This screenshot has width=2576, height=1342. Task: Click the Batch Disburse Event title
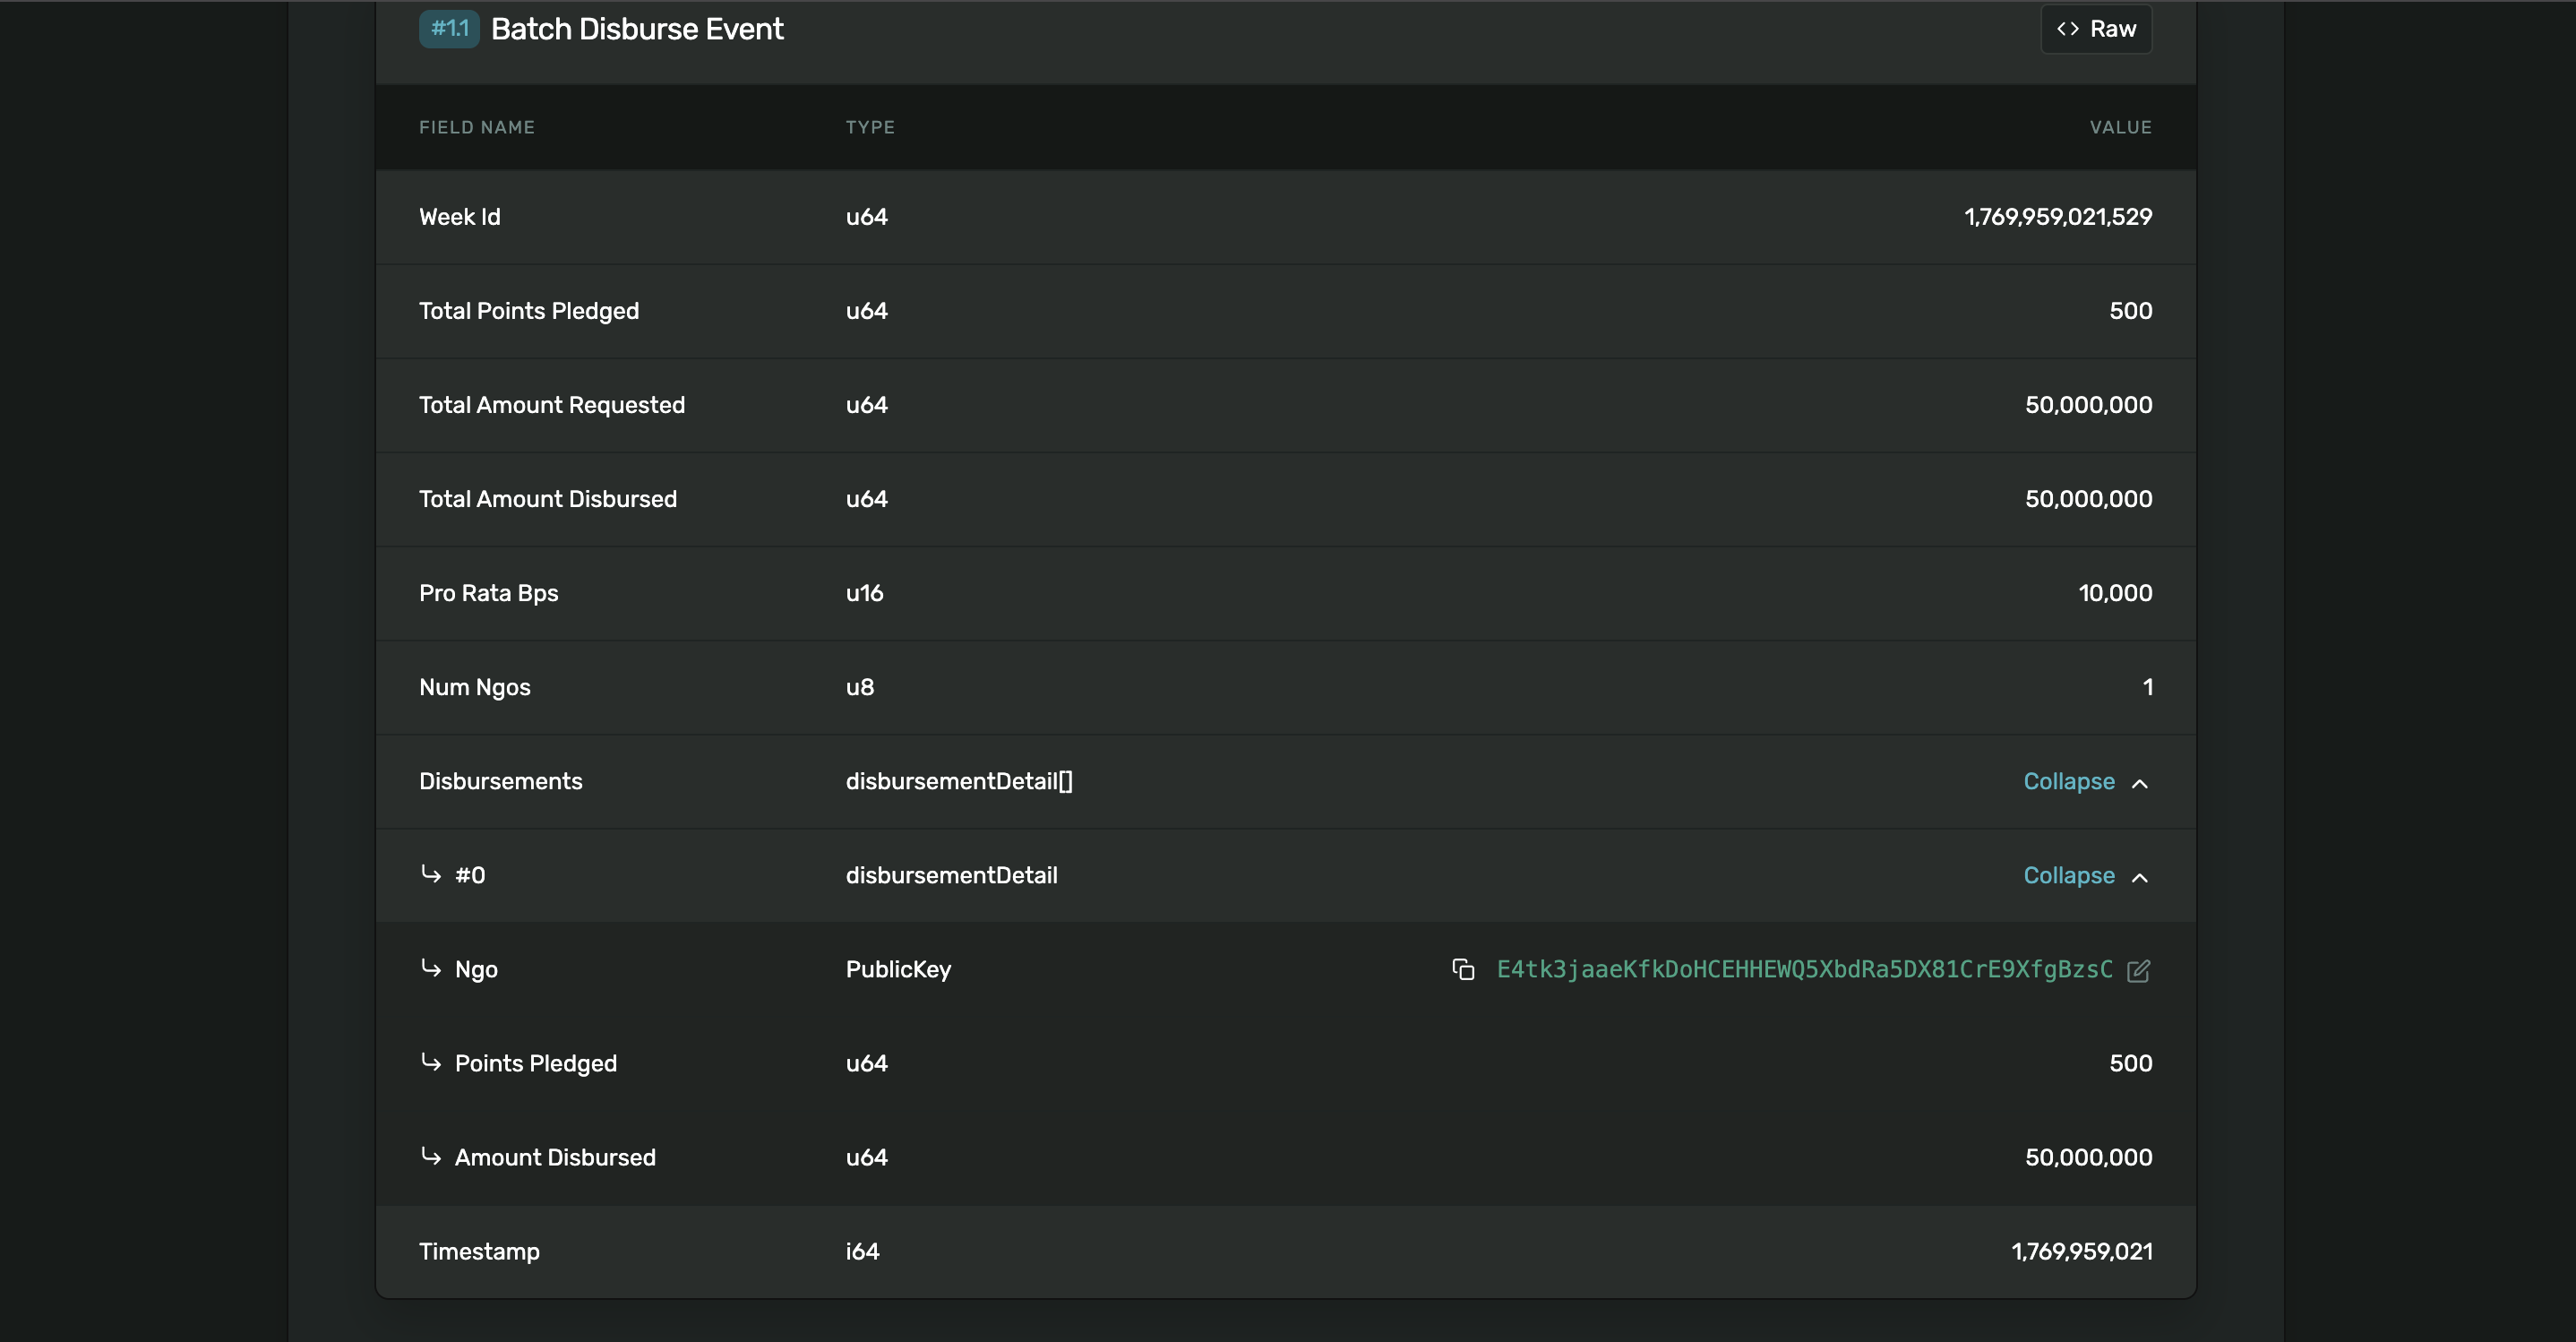637,29
